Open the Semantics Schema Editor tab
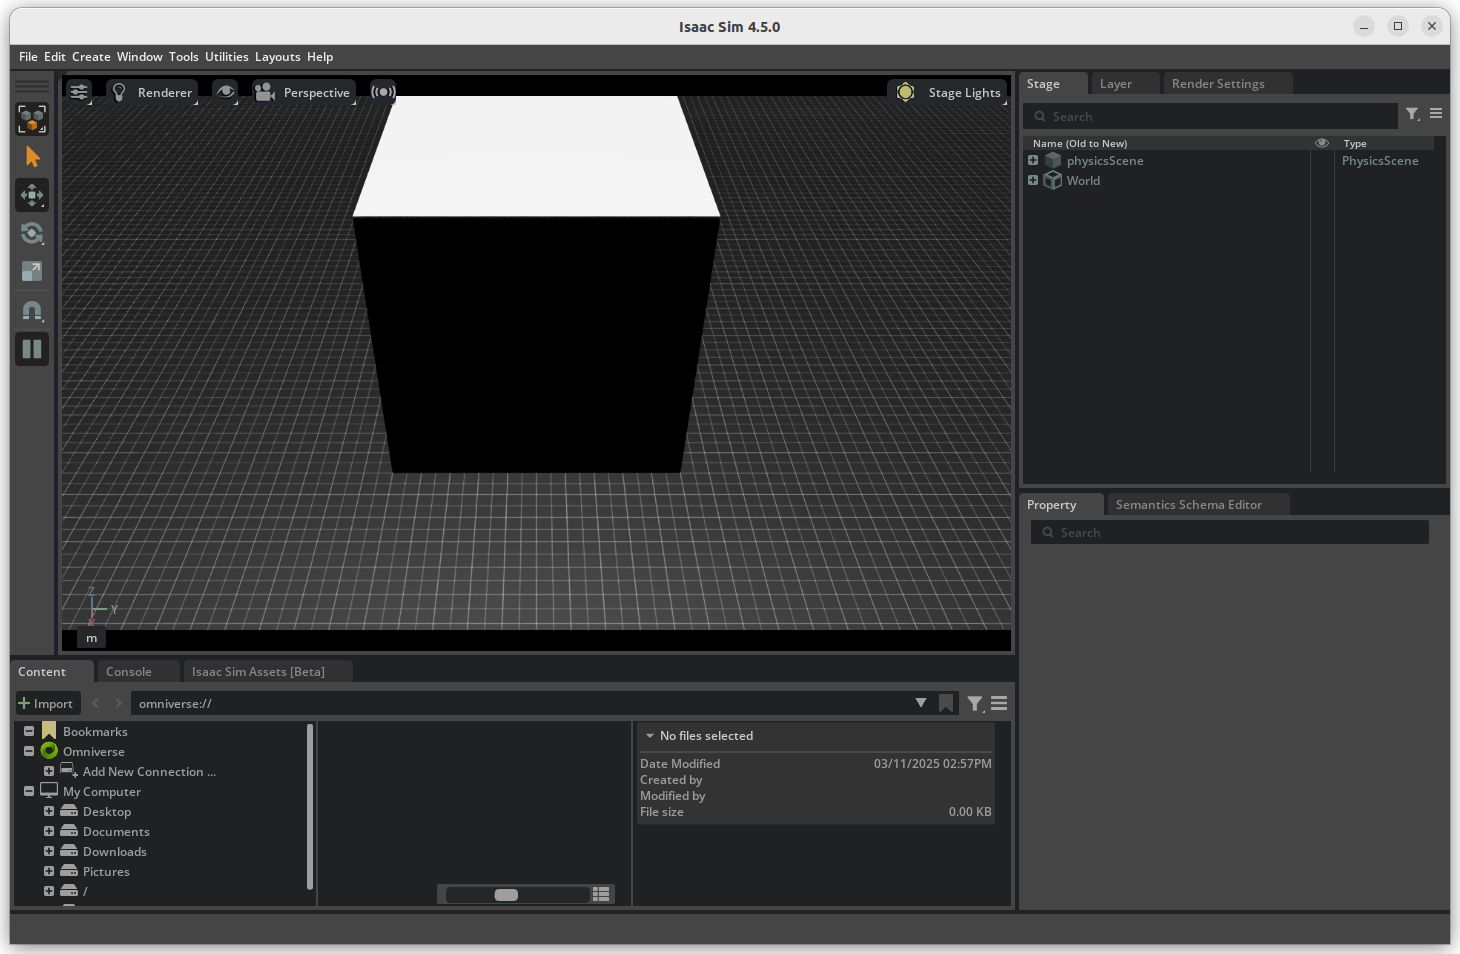Screen dimensions: 1460x954 [x=1189, y=505]
